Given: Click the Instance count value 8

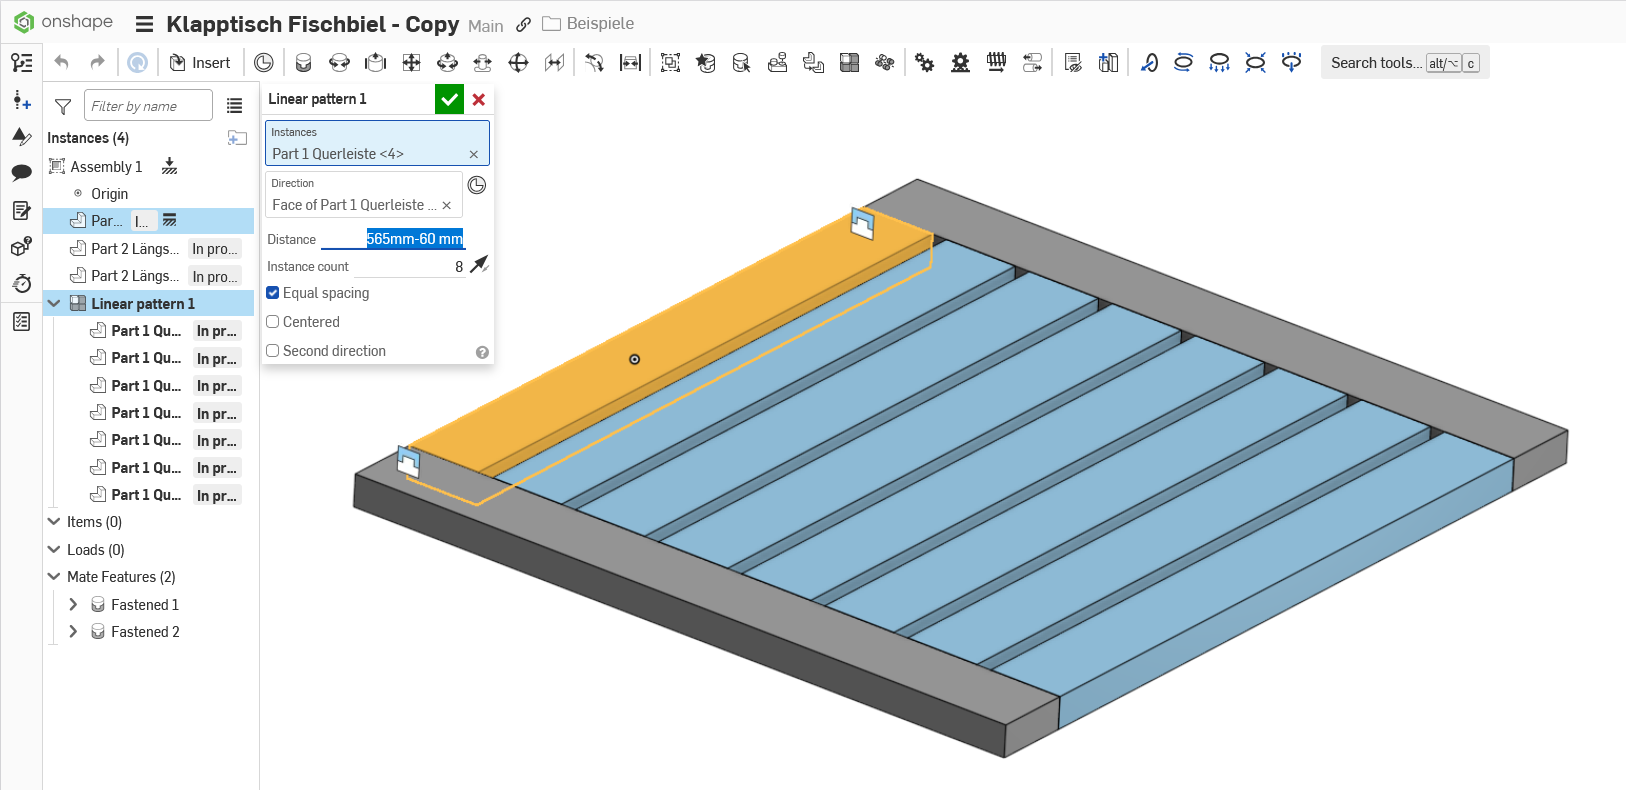Looking at the screenshot, I should point(459,266).
